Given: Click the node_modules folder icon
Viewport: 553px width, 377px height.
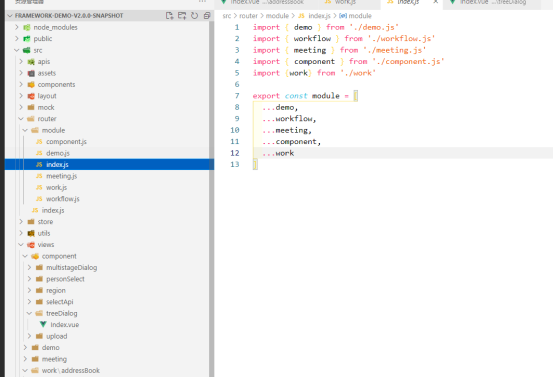Looking at the screenshot, I should [26, 27].
